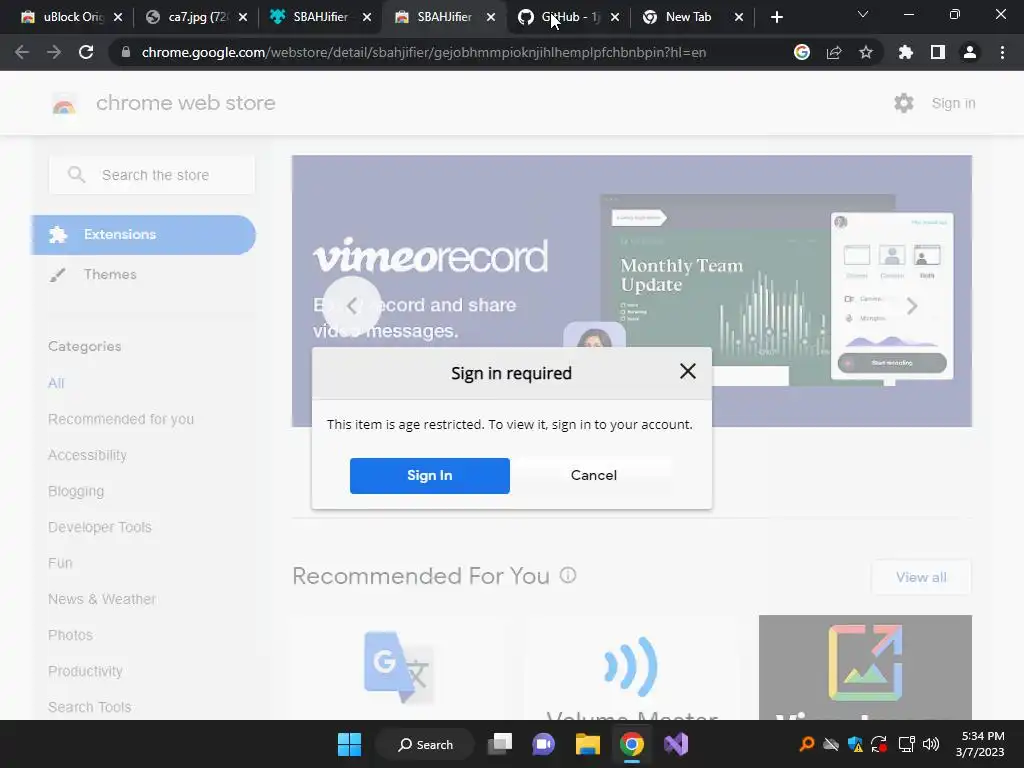Image resolution: width=1024 pixels, height=768 pixels.
Task: Click the Search the store field
Action: tap(152, 175)
